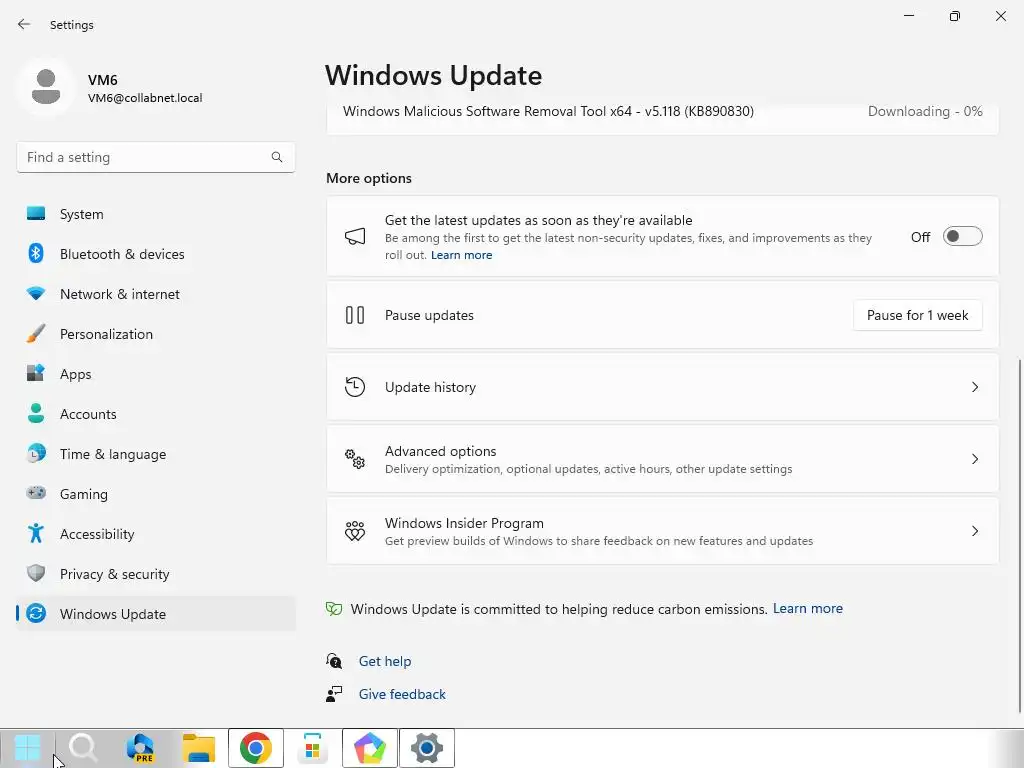Click the Accessibility figure icon
Screen dimensions: 1024x768
[36, 534]
